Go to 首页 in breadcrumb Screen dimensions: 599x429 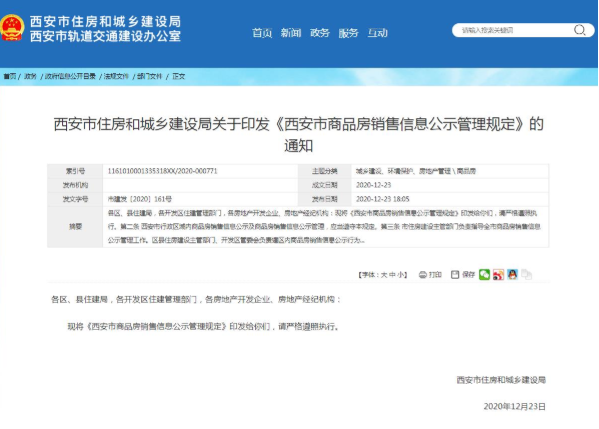pyautogui.click(x=10, y=76)
